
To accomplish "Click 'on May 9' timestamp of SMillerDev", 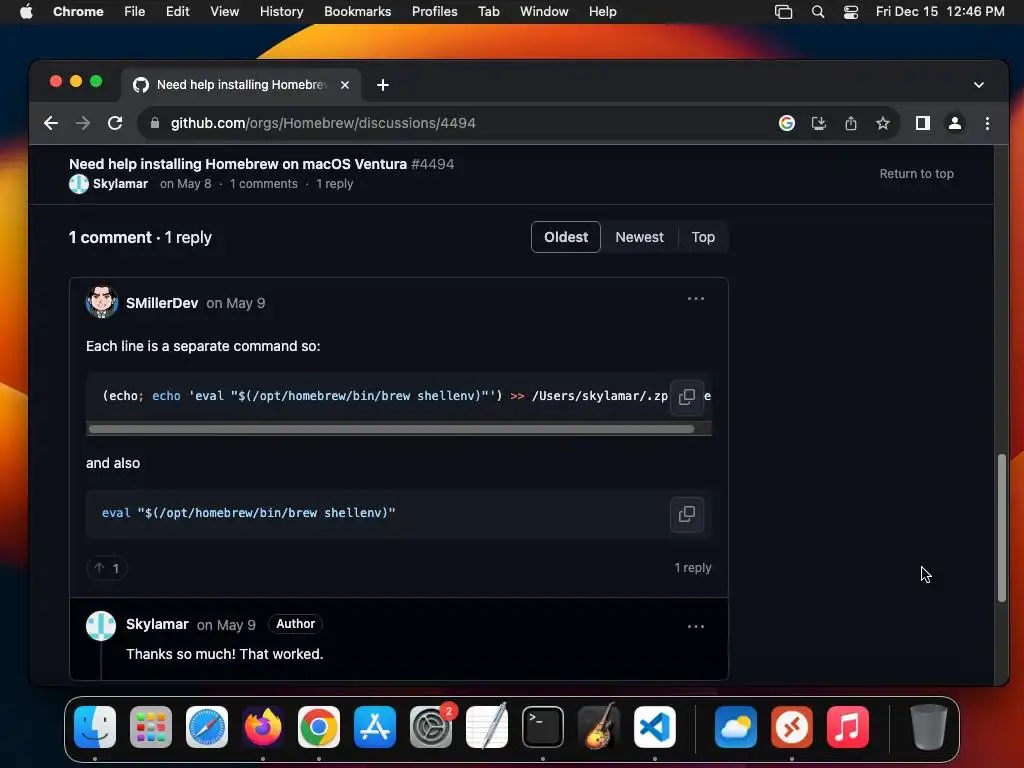I will coord(236,303).
